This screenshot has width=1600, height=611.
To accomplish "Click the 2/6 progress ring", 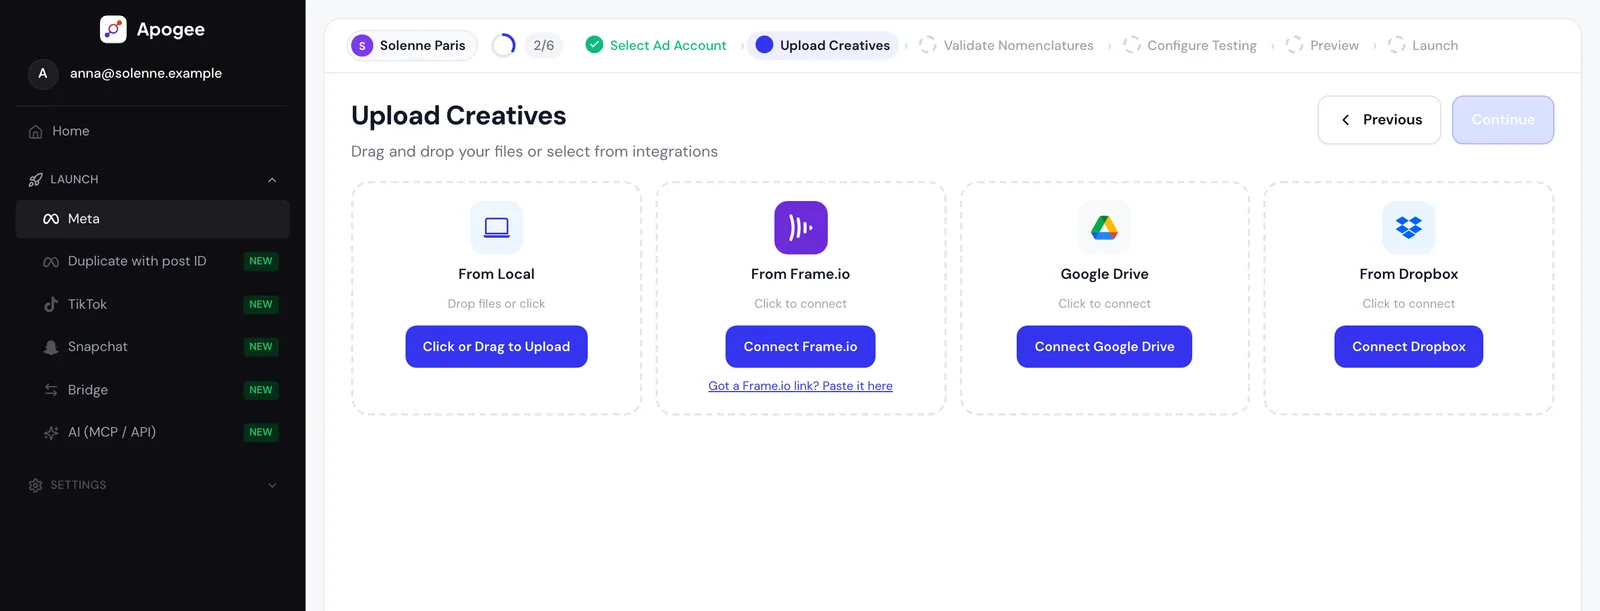I will (504, 45).
